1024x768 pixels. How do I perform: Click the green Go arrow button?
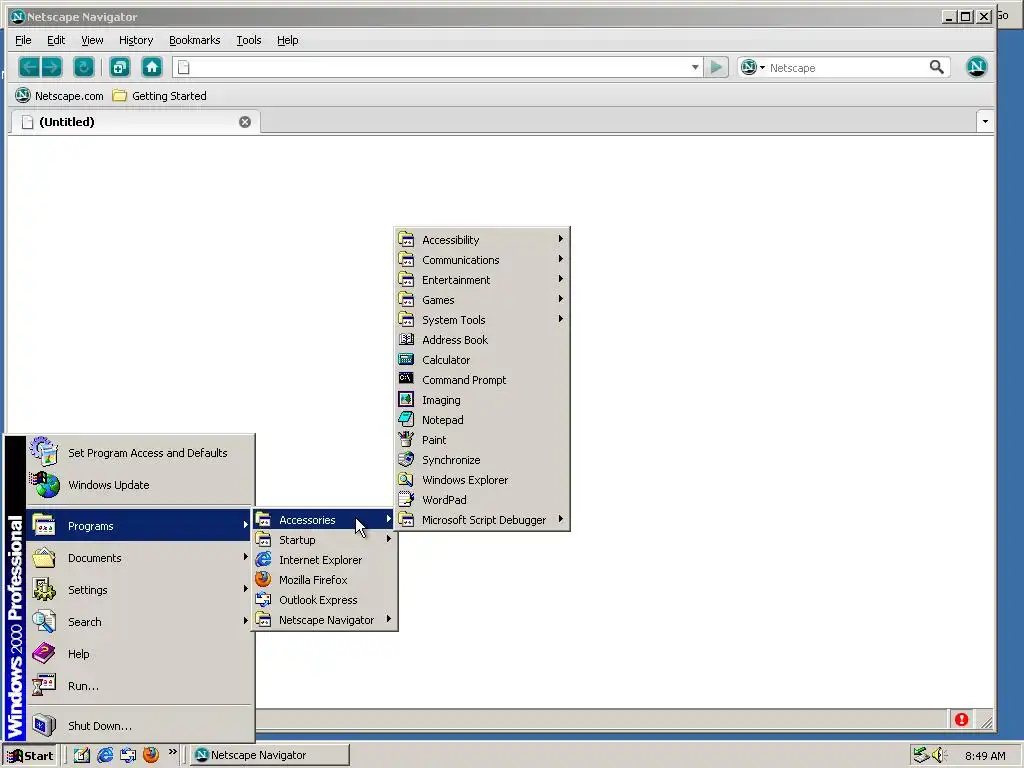716,67
